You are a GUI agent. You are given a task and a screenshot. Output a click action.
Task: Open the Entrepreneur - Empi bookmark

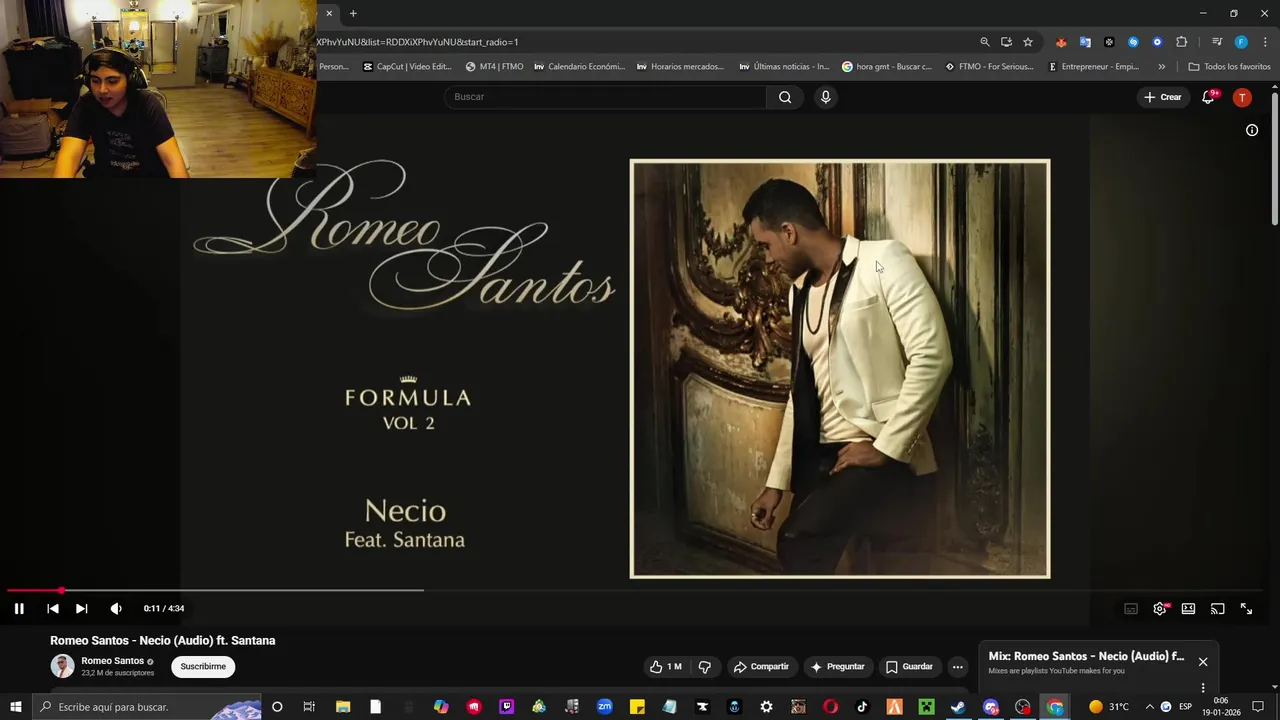pos(1094,67)
